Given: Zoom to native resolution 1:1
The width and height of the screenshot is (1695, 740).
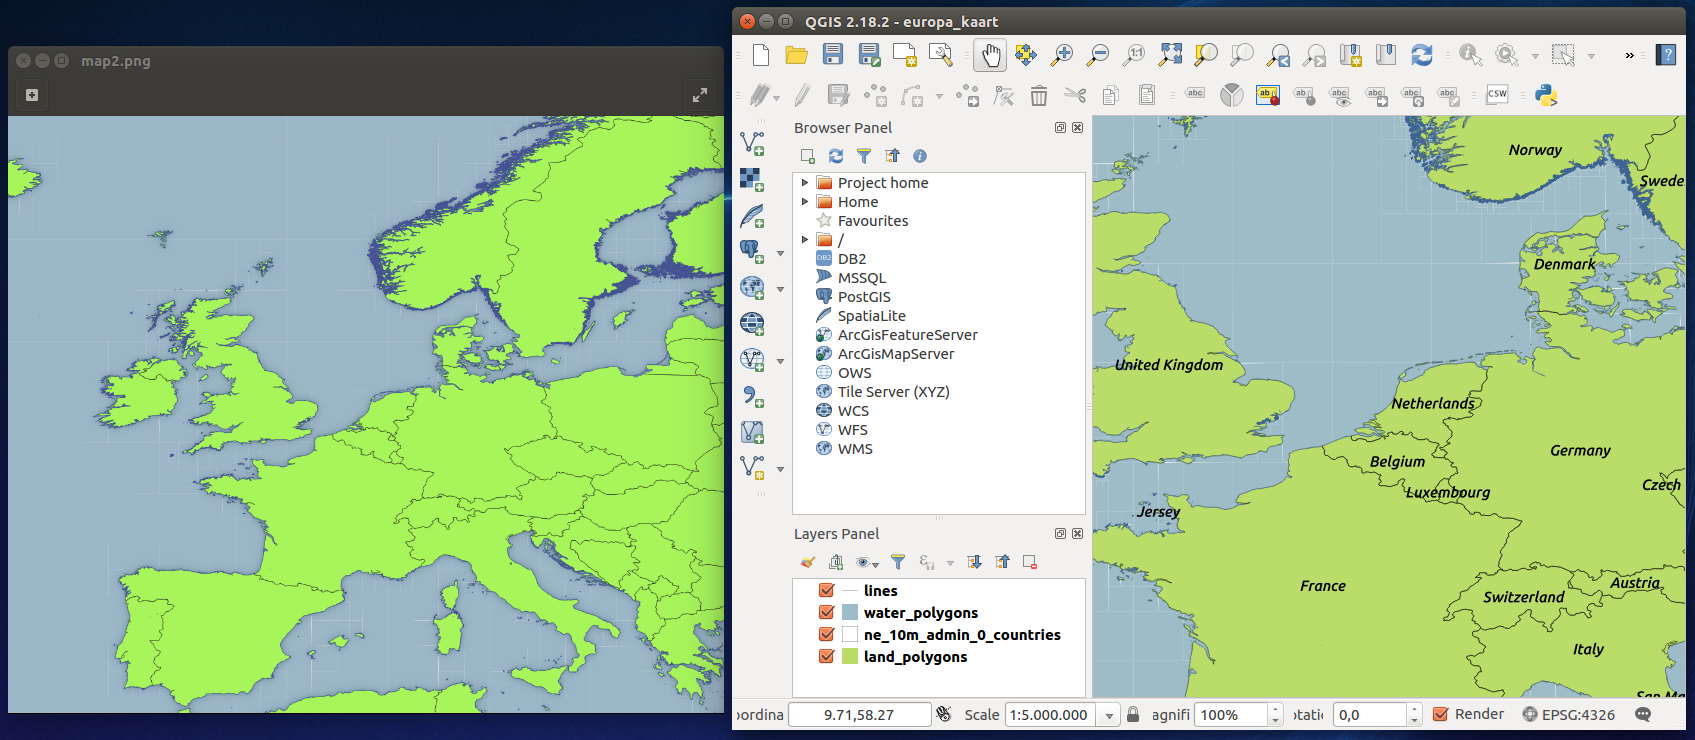Looking at the screenshot, I should [1134, 55].
